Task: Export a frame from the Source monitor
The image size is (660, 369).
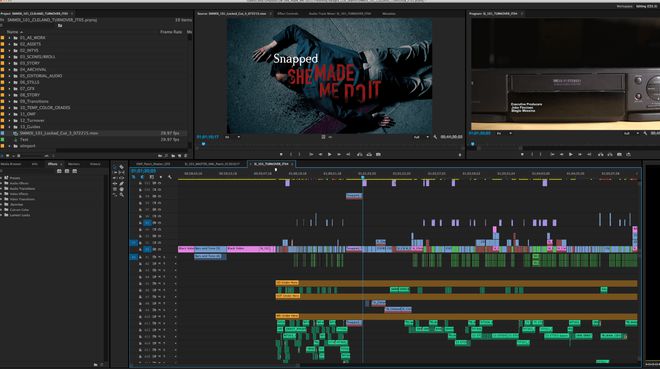Action: click(378, 154)
